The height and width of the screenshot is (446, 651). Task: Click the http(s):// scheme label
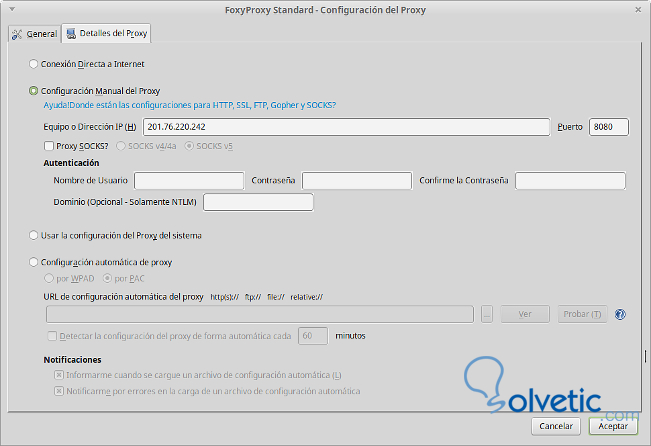pyautogui.click(x=225, y=297)
